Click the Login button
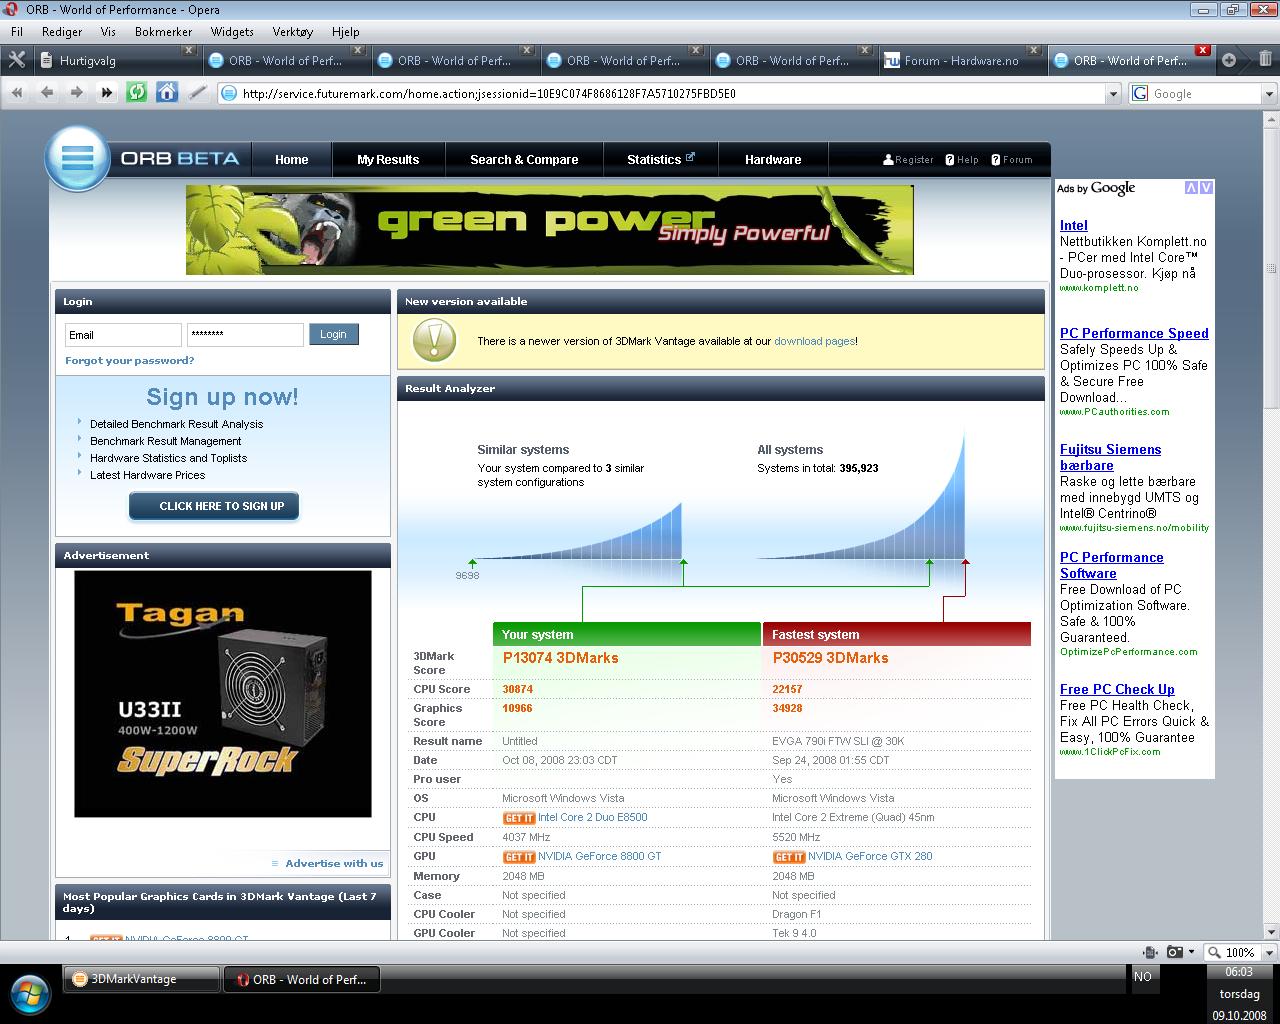This screenshot has width=1280, height=1024. [x=333, y=334]
